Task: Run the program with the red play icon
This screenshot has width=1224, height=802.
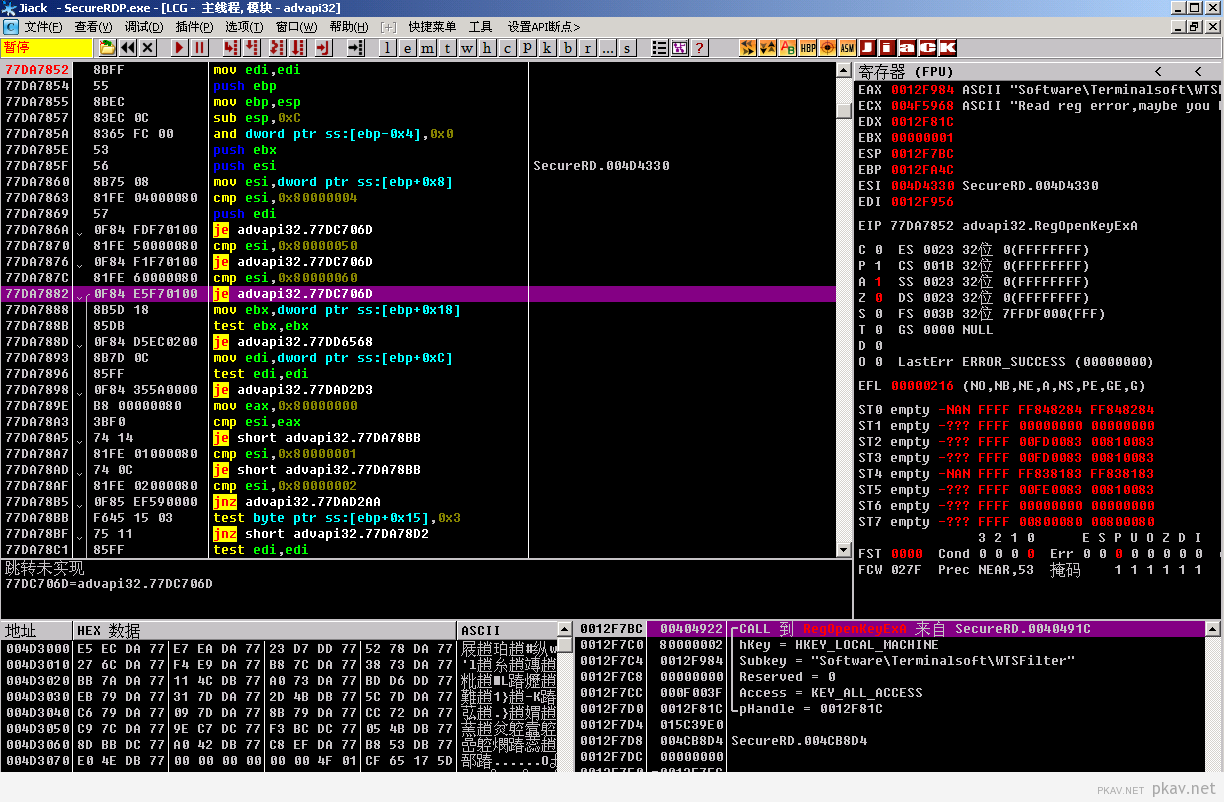Action: [179, 47]
